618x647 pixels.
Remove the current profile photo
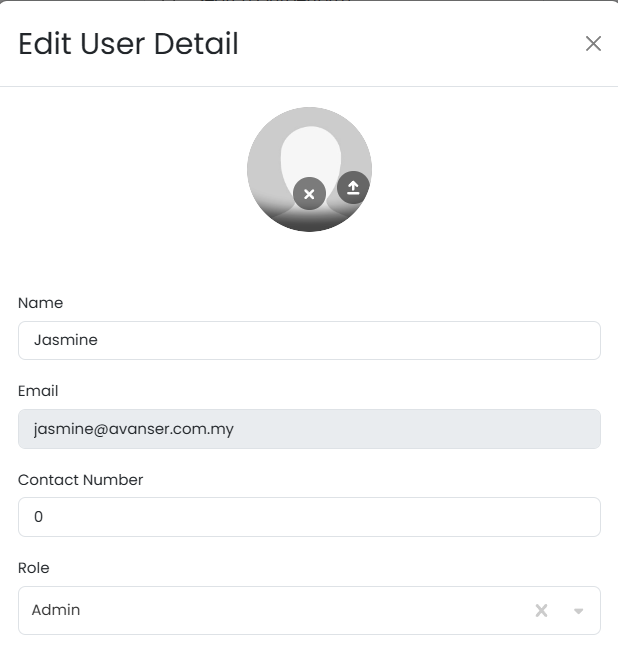tap(309, 194)
